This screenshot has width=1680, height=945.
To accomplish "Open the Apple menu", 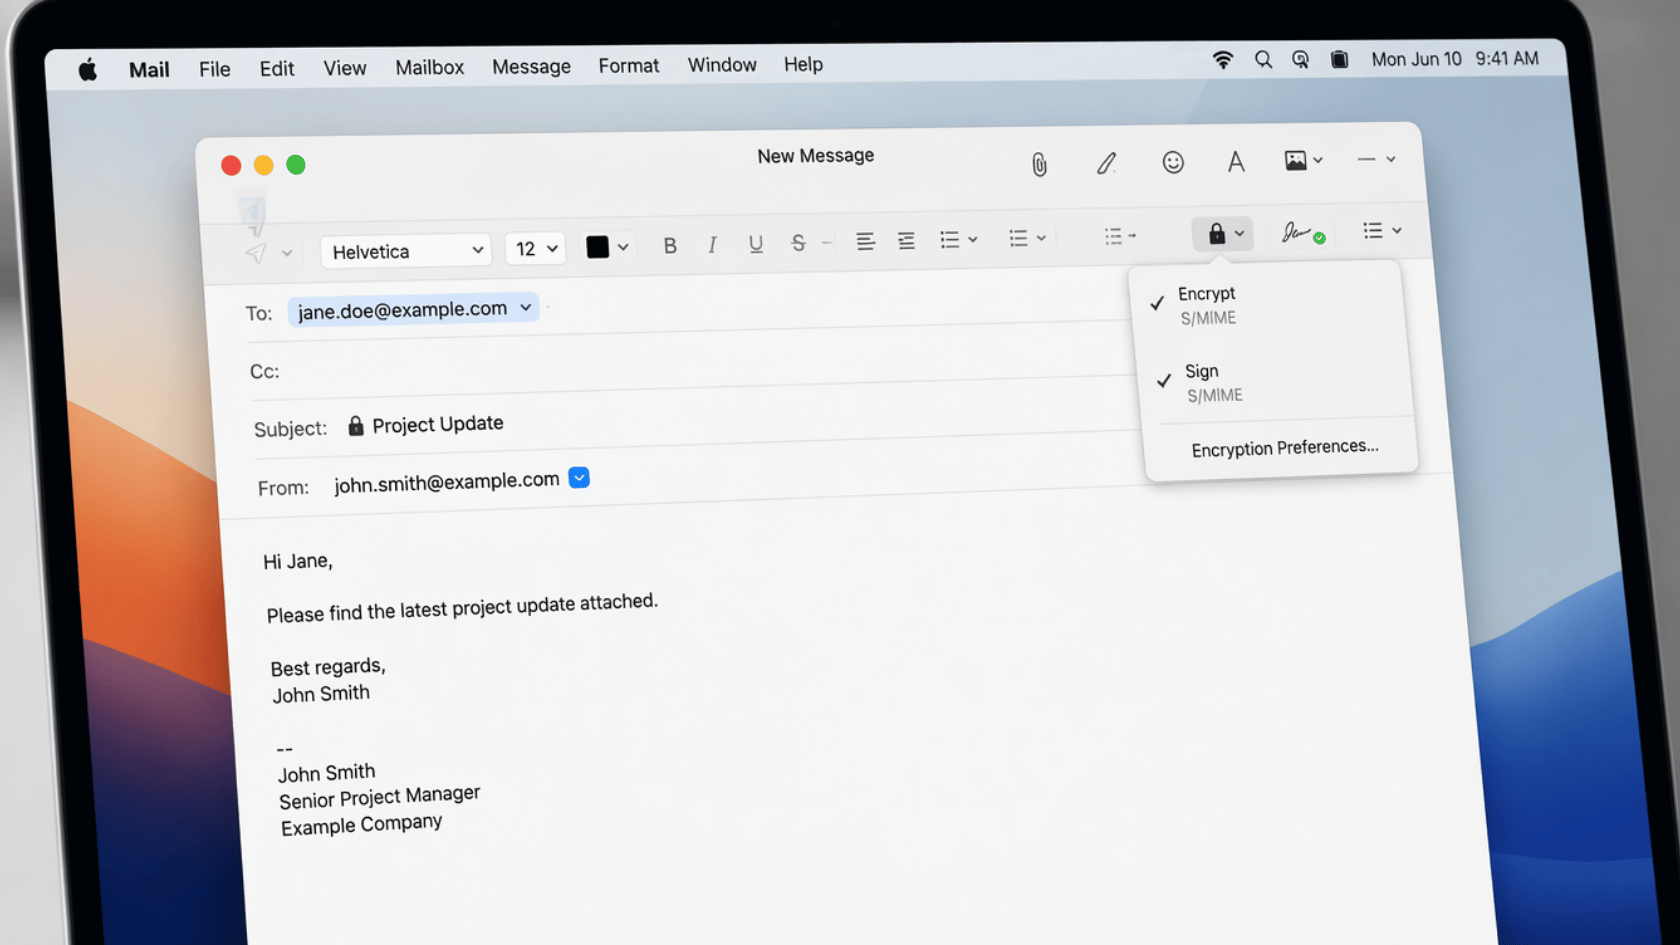I will tap(88, 70).
